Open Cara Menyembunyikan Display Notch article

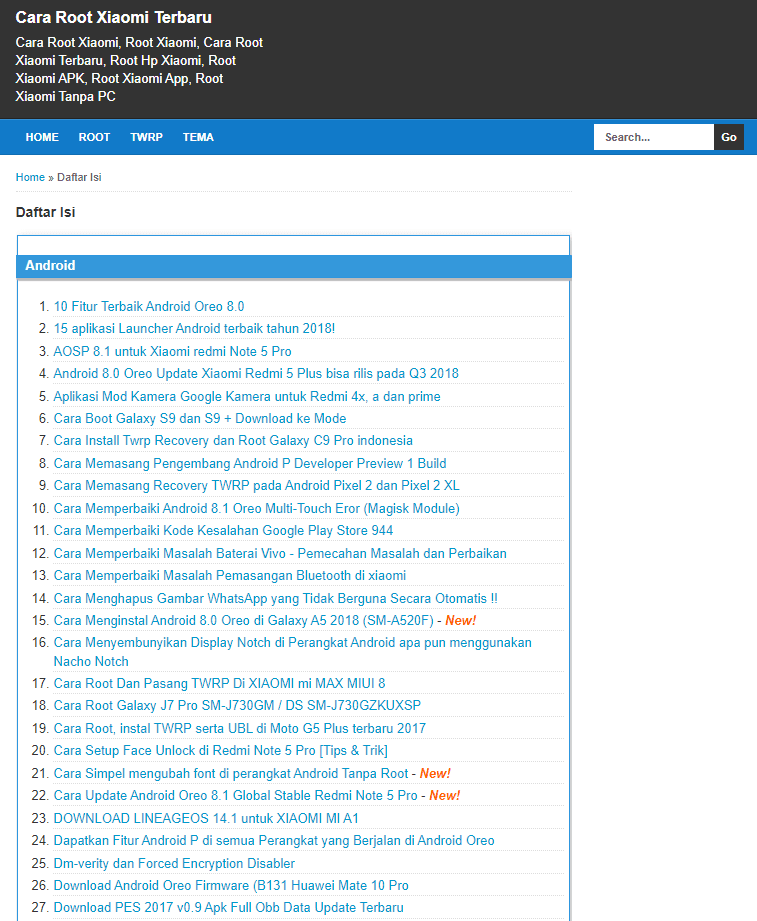click(x=292, y=643)
